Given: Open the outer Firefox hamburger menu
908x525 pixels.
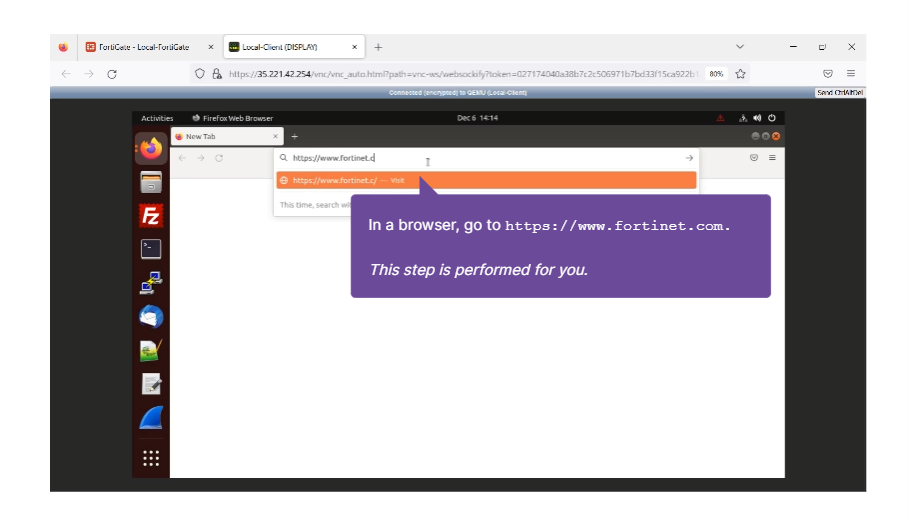Looking at the screenshot, I should pyautogui.click(x=851, y=73).
